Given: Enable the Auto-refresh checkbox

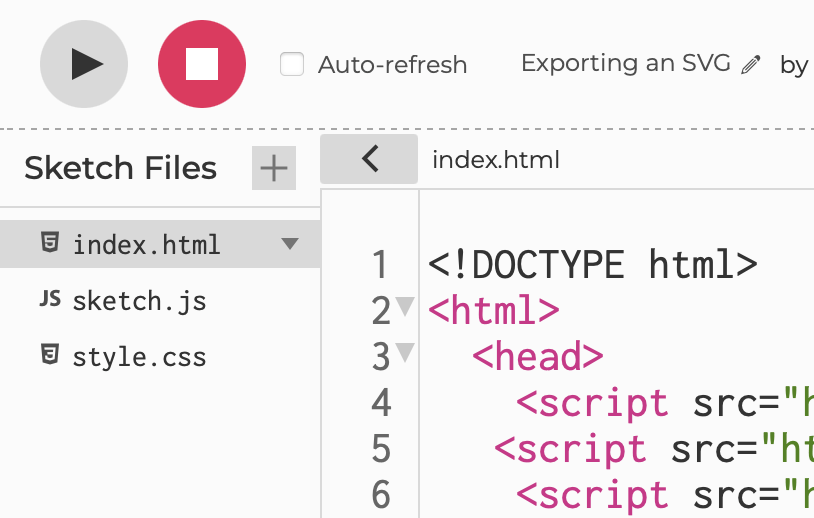Looking at the screenshot, I should point(292,64).
